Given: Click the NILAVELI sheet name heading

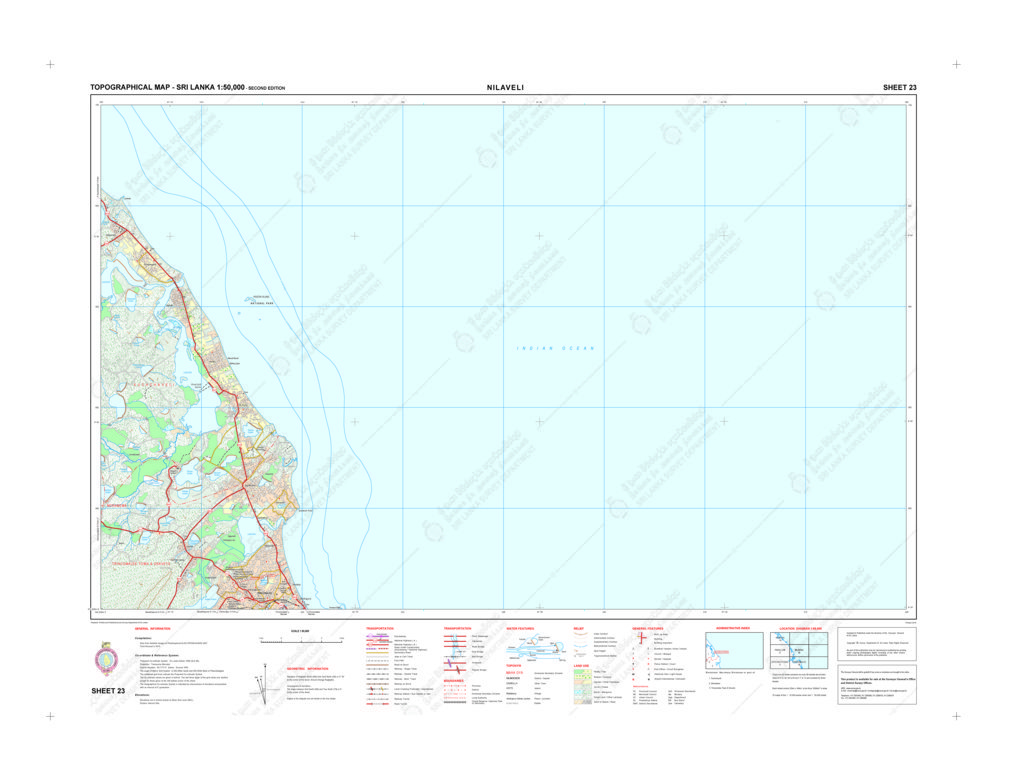Looking at the screenshot, I should 505,87.
